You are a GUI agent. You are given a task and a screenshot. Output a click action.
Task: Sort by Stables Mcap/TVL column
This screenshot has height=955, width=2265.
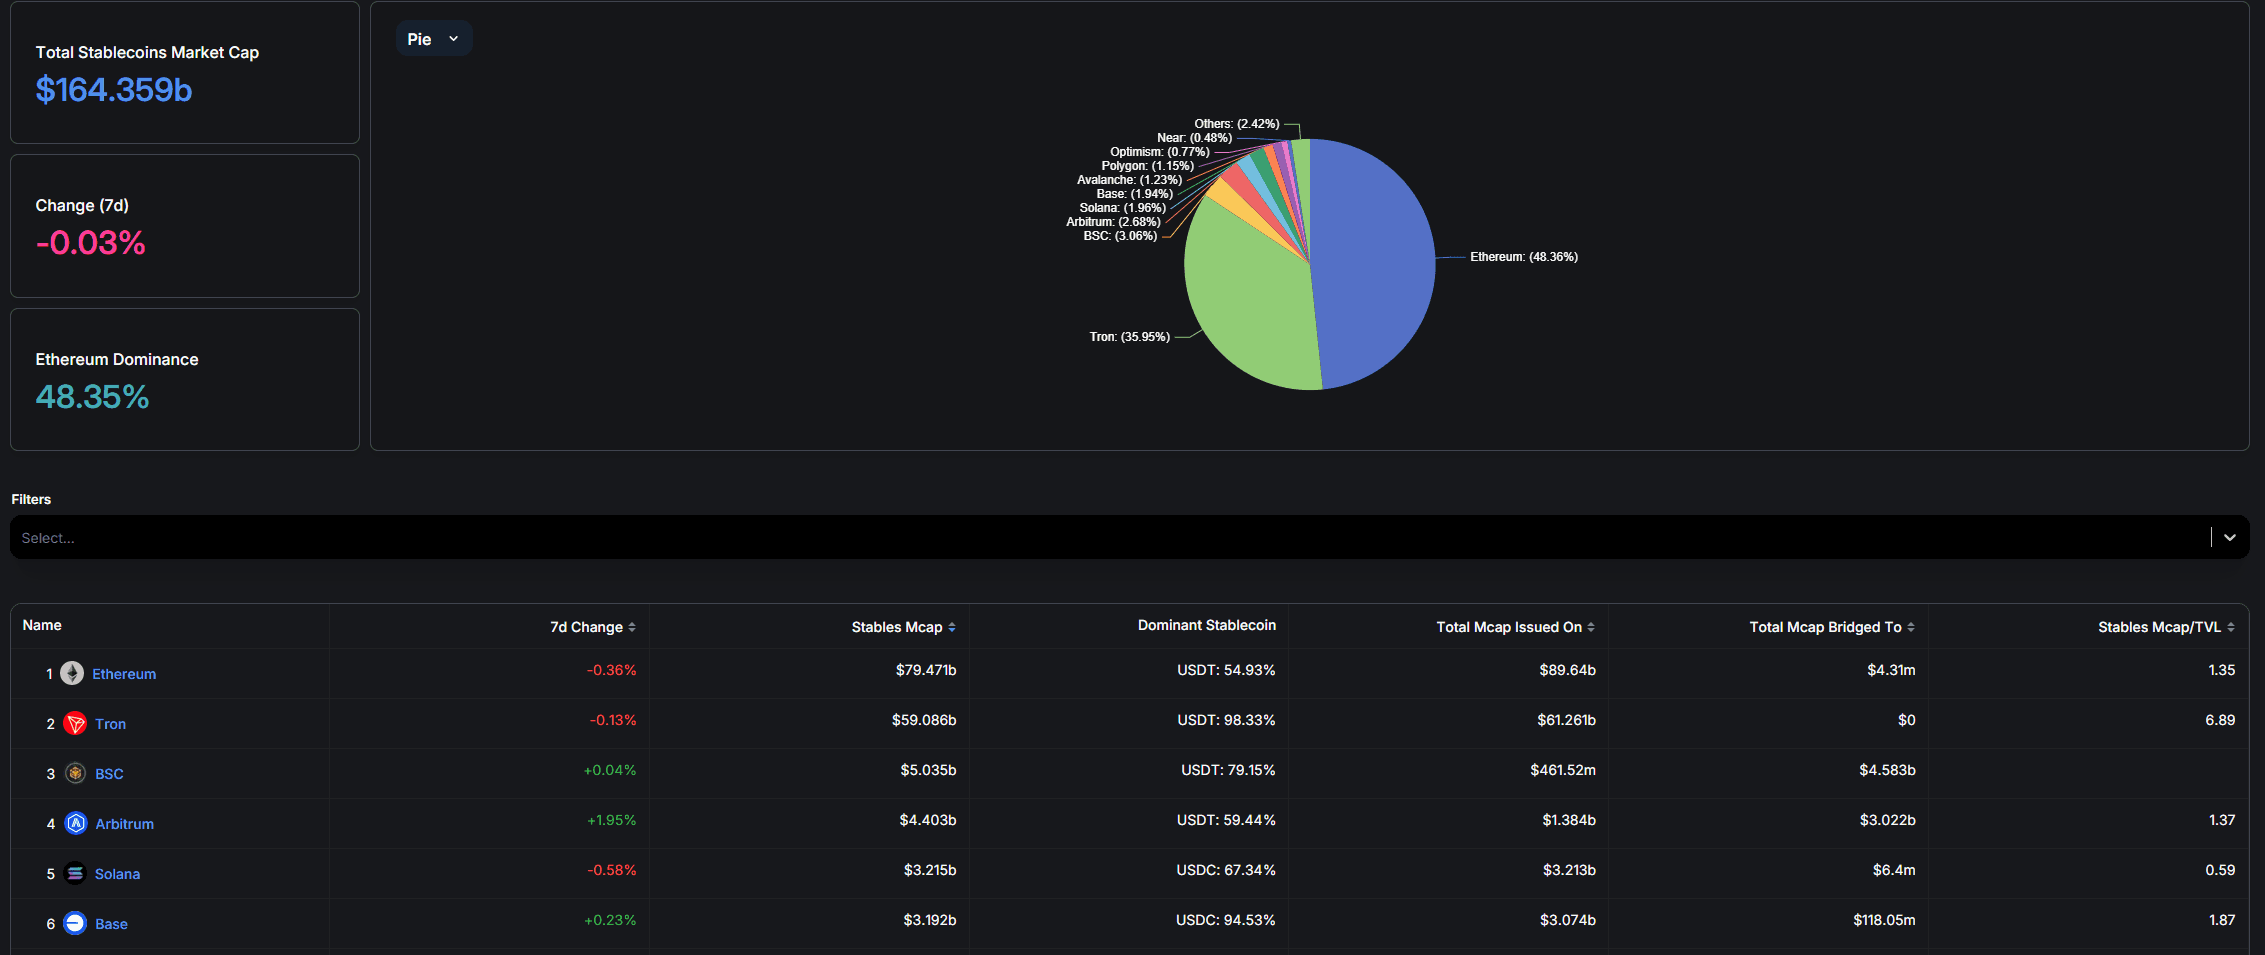pyautogui.click(x=2165, y=627)
